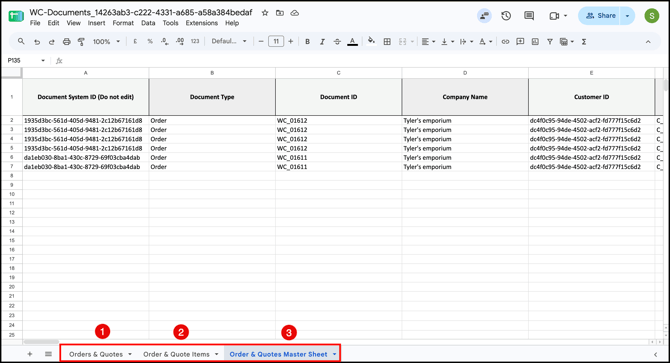The width and height of the screenshot is (670, 363).
Task: Click the search menus magnifier icon
Action: coord(21,41)
